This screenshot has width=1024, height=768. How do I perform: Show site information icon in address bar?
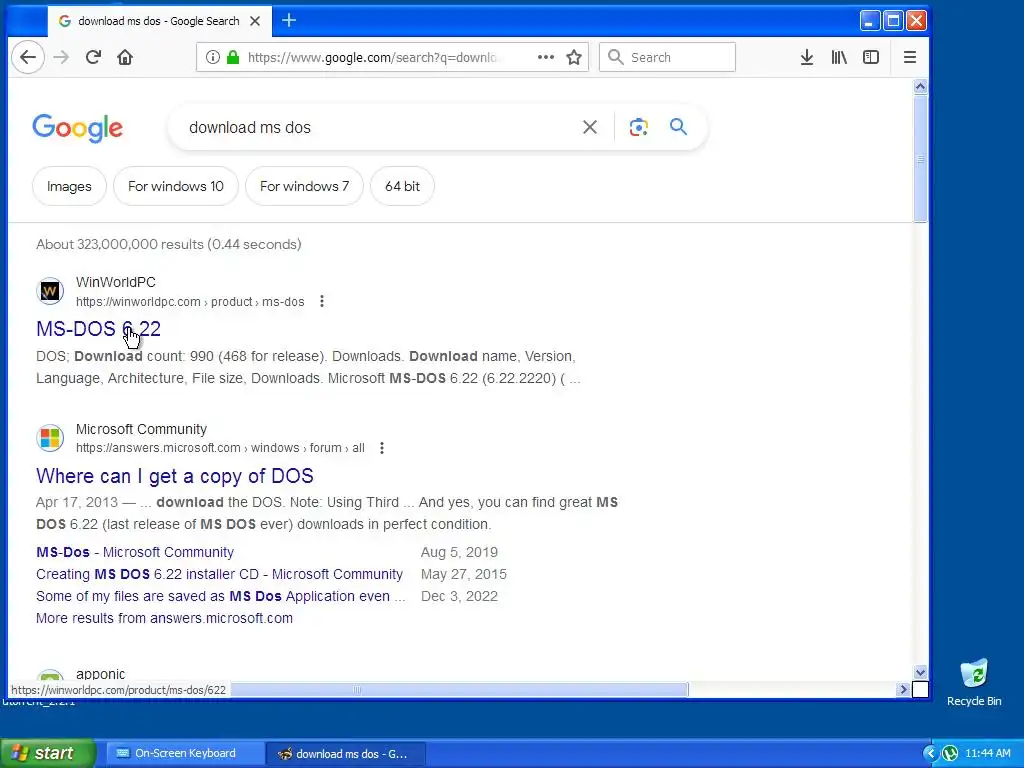pyautogui.click(x=213, y=57)
